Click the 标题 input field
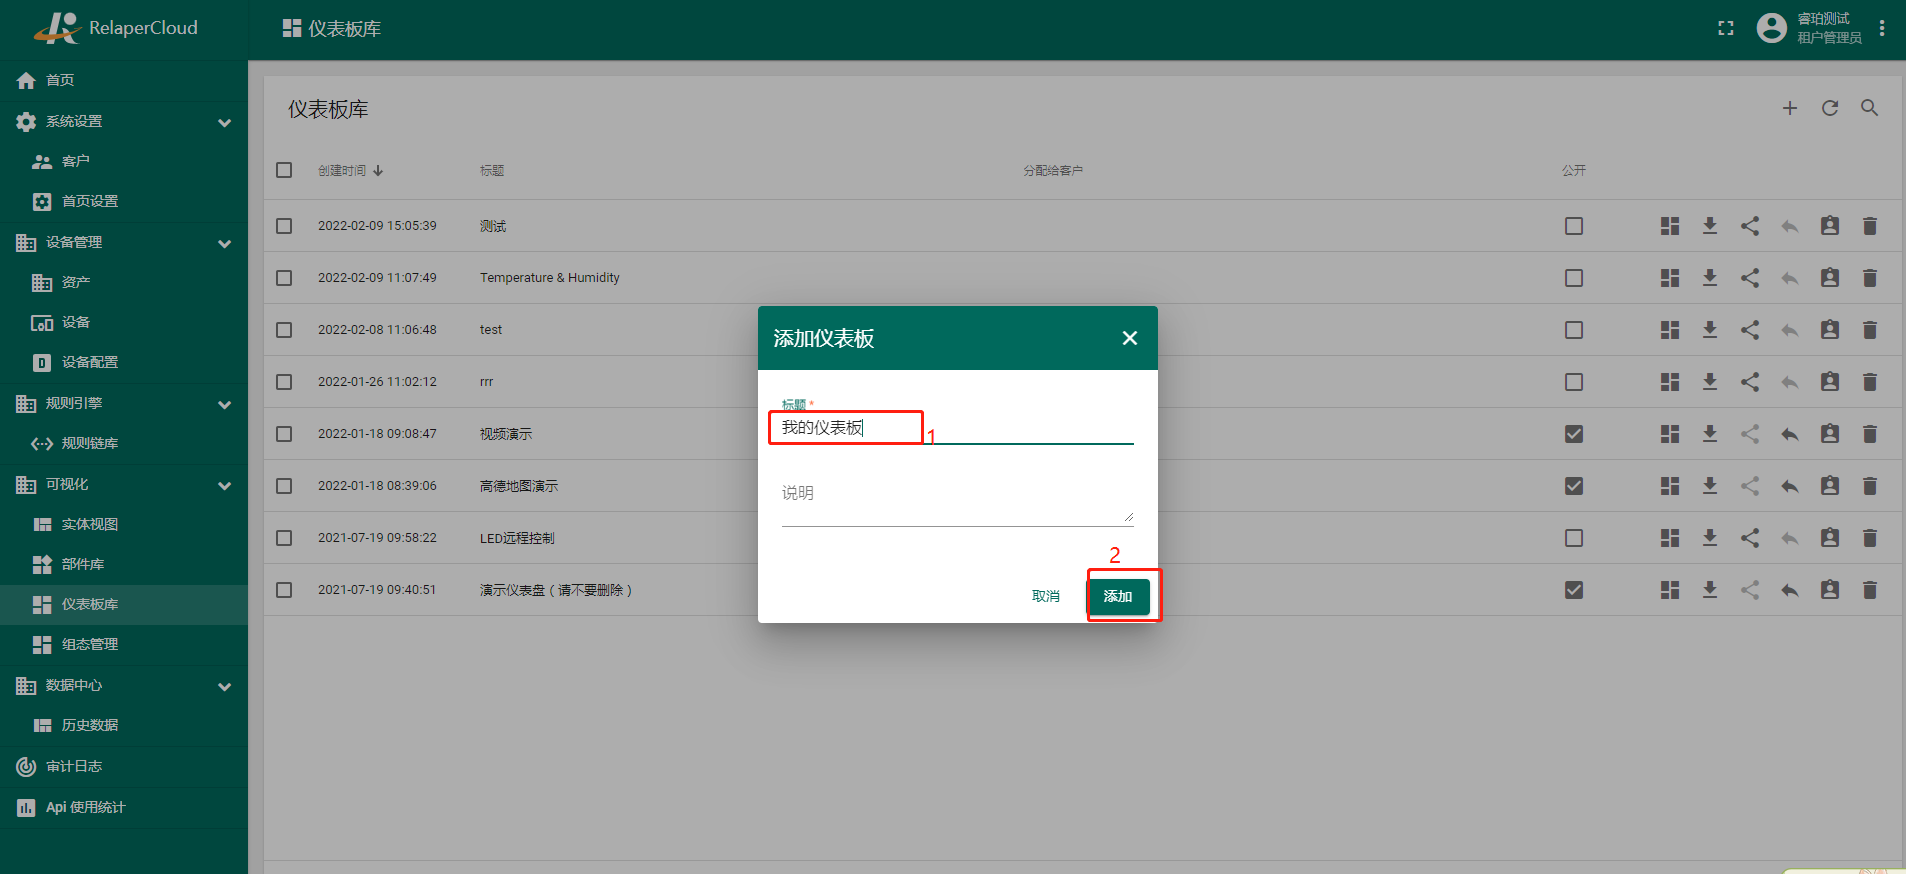Image resolution: width=1906 pixels, height=874 pixels. [x=958, y=428]
